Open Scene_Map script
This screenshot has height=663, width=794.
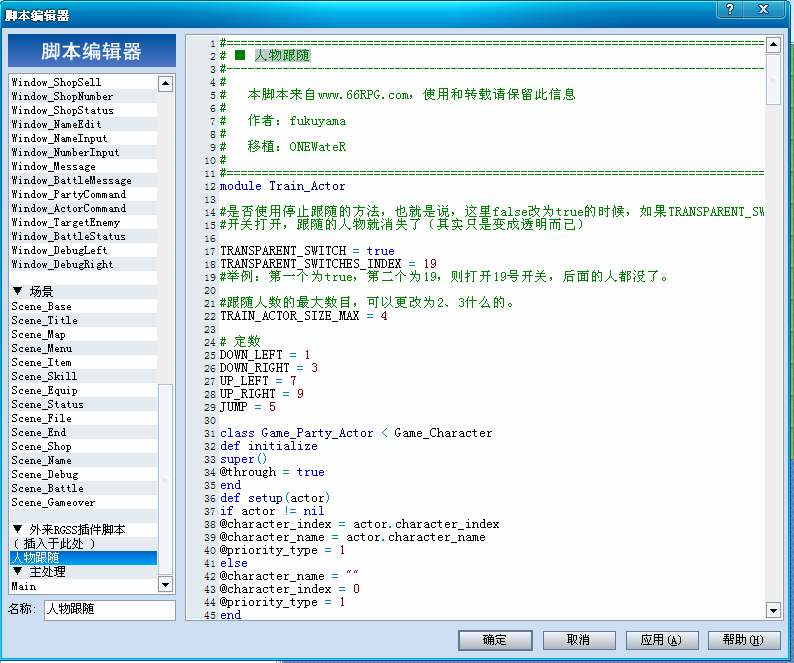coord(84,334)
